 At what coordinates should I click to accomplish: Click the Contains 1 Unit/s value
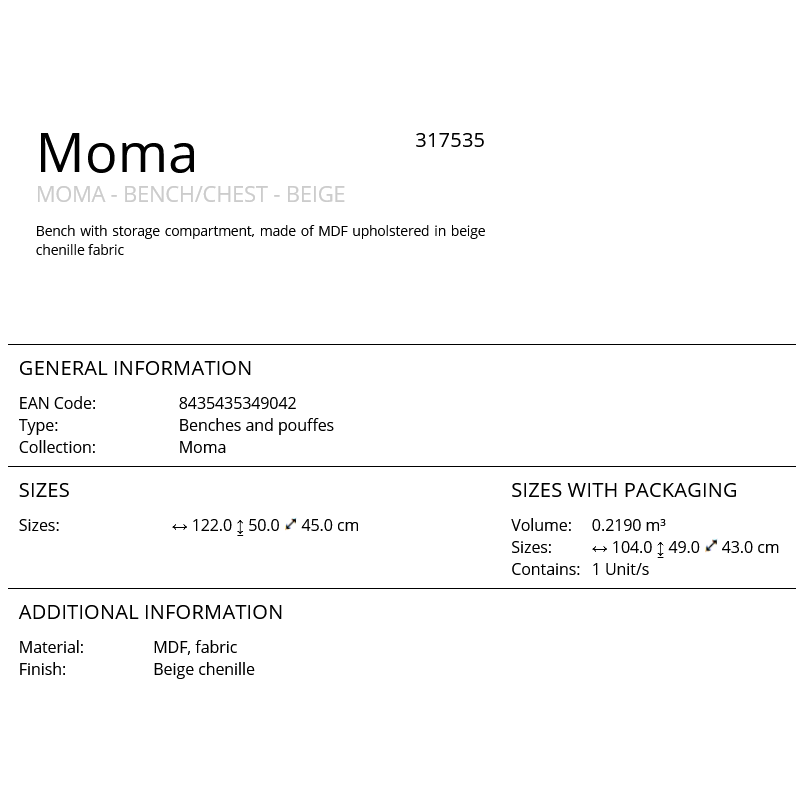click(x=620, y=569)
